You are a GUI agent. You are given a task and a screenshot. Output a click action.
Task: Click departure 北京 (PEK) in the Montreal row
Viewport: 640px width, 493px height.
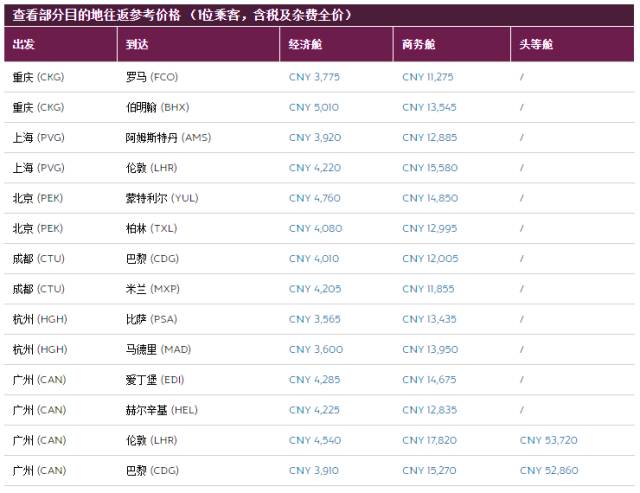tap(38, 198)
